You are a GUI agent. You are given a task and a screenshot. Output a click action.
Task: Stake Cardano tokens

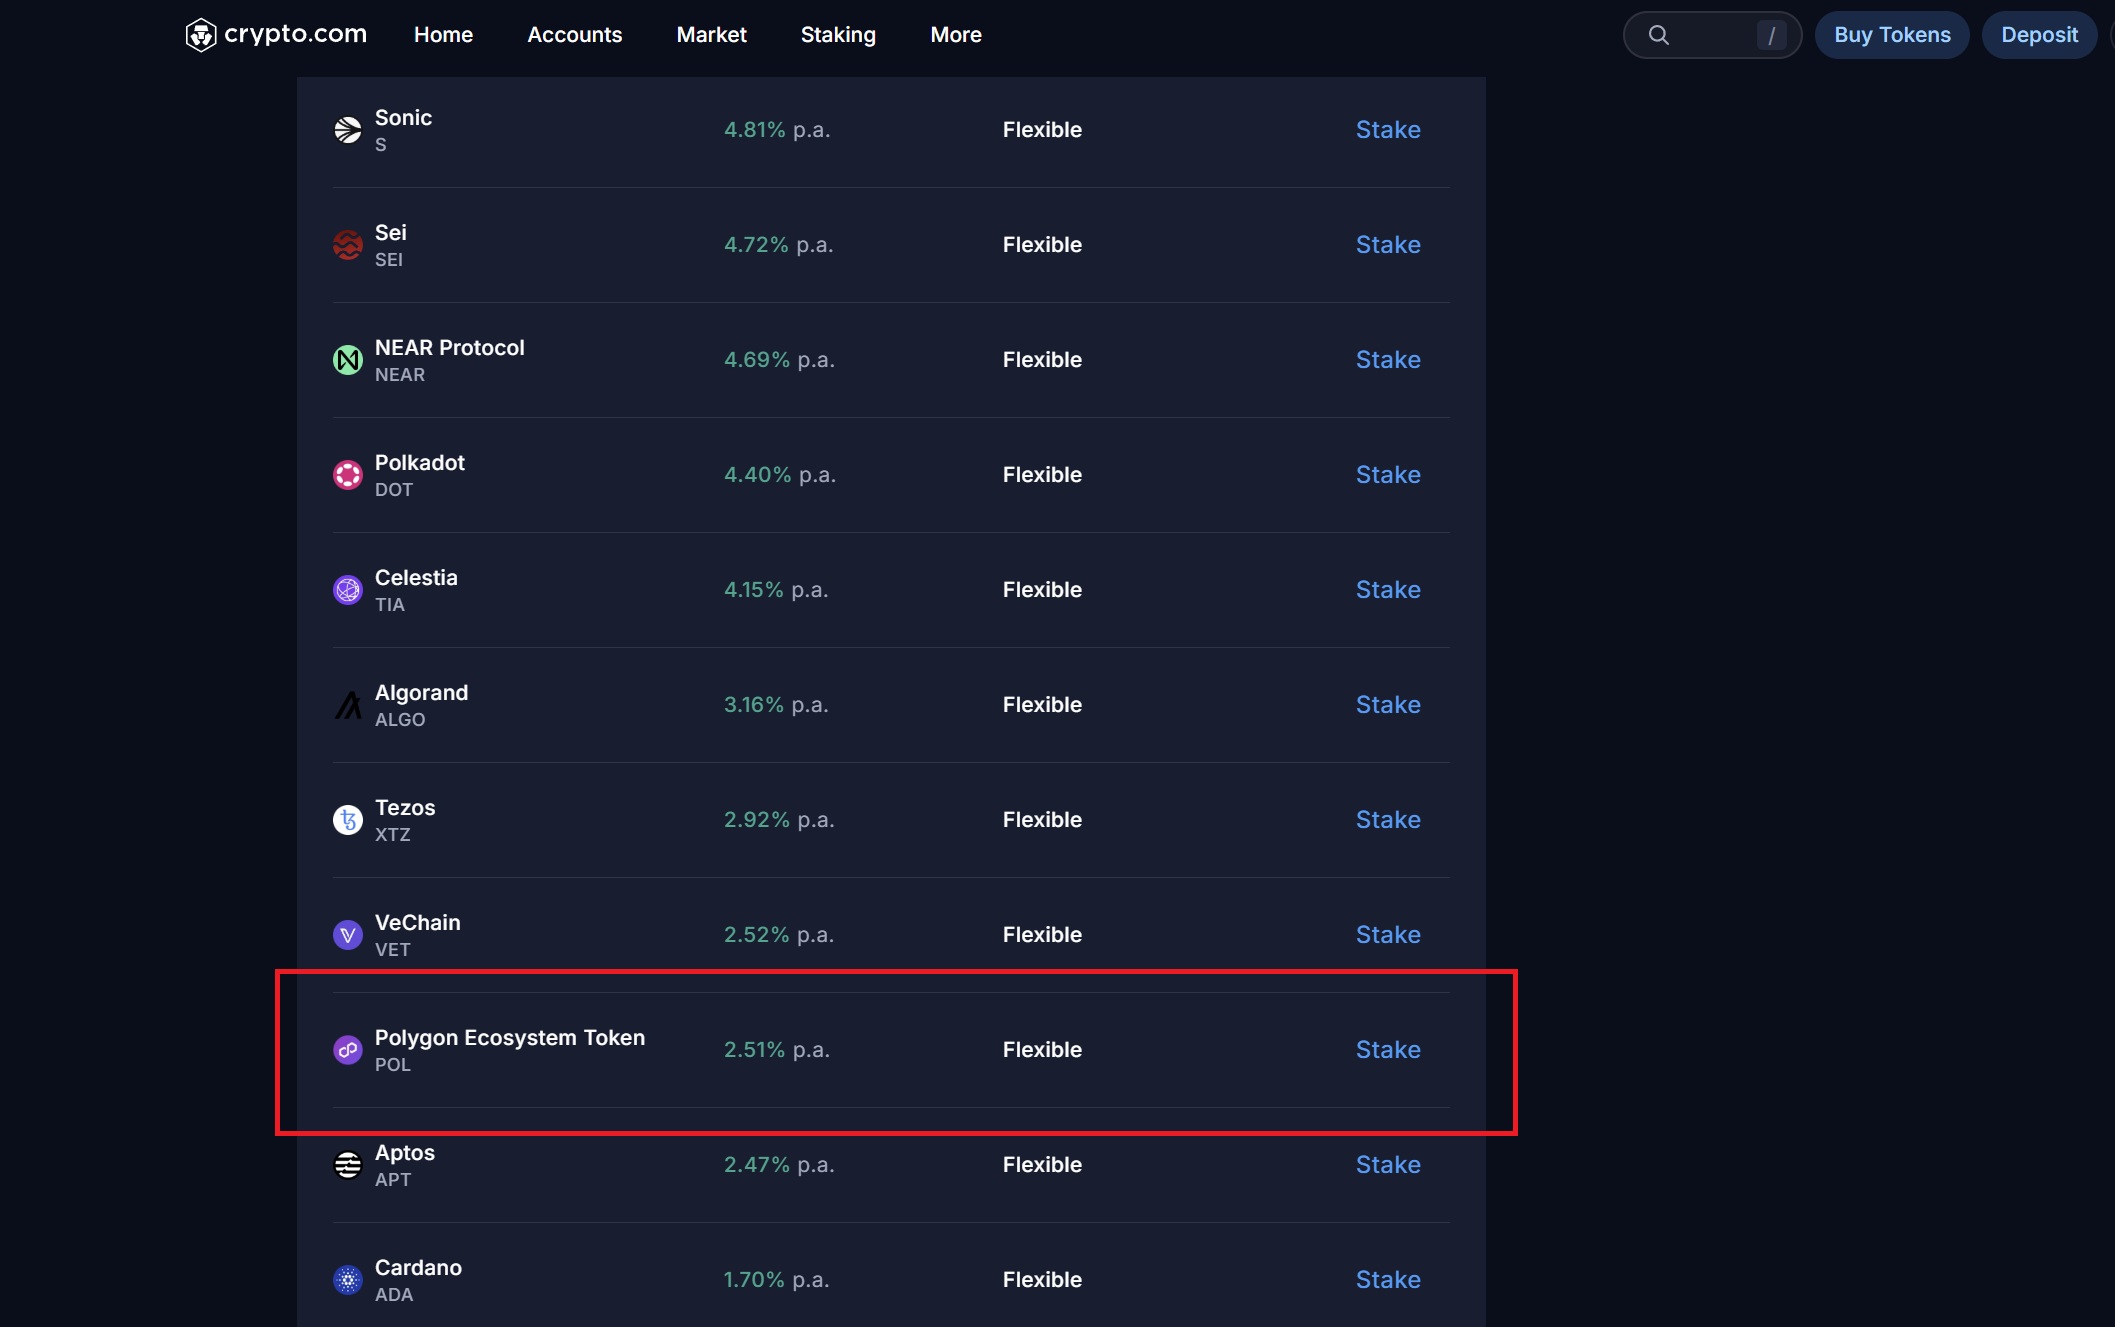pyautogui.click(x=1388, y=1280)
